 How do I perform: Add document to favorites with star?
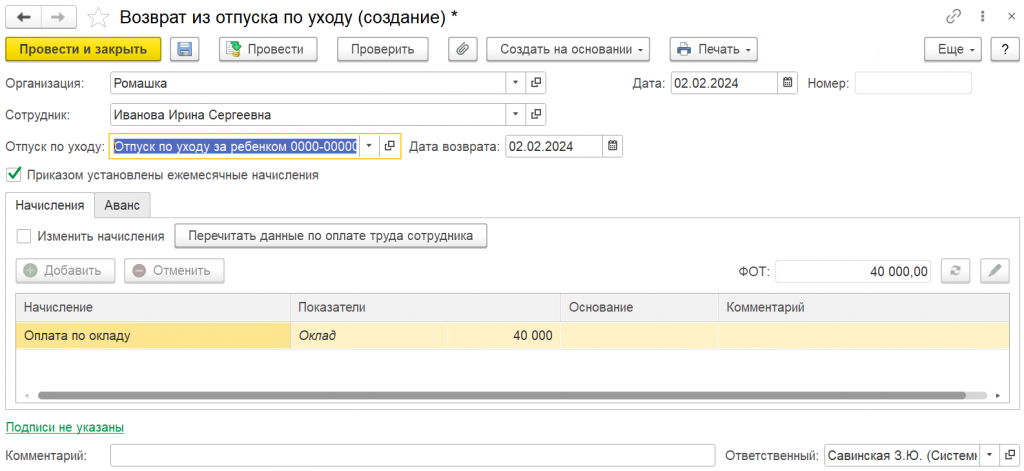click(98, 18)
